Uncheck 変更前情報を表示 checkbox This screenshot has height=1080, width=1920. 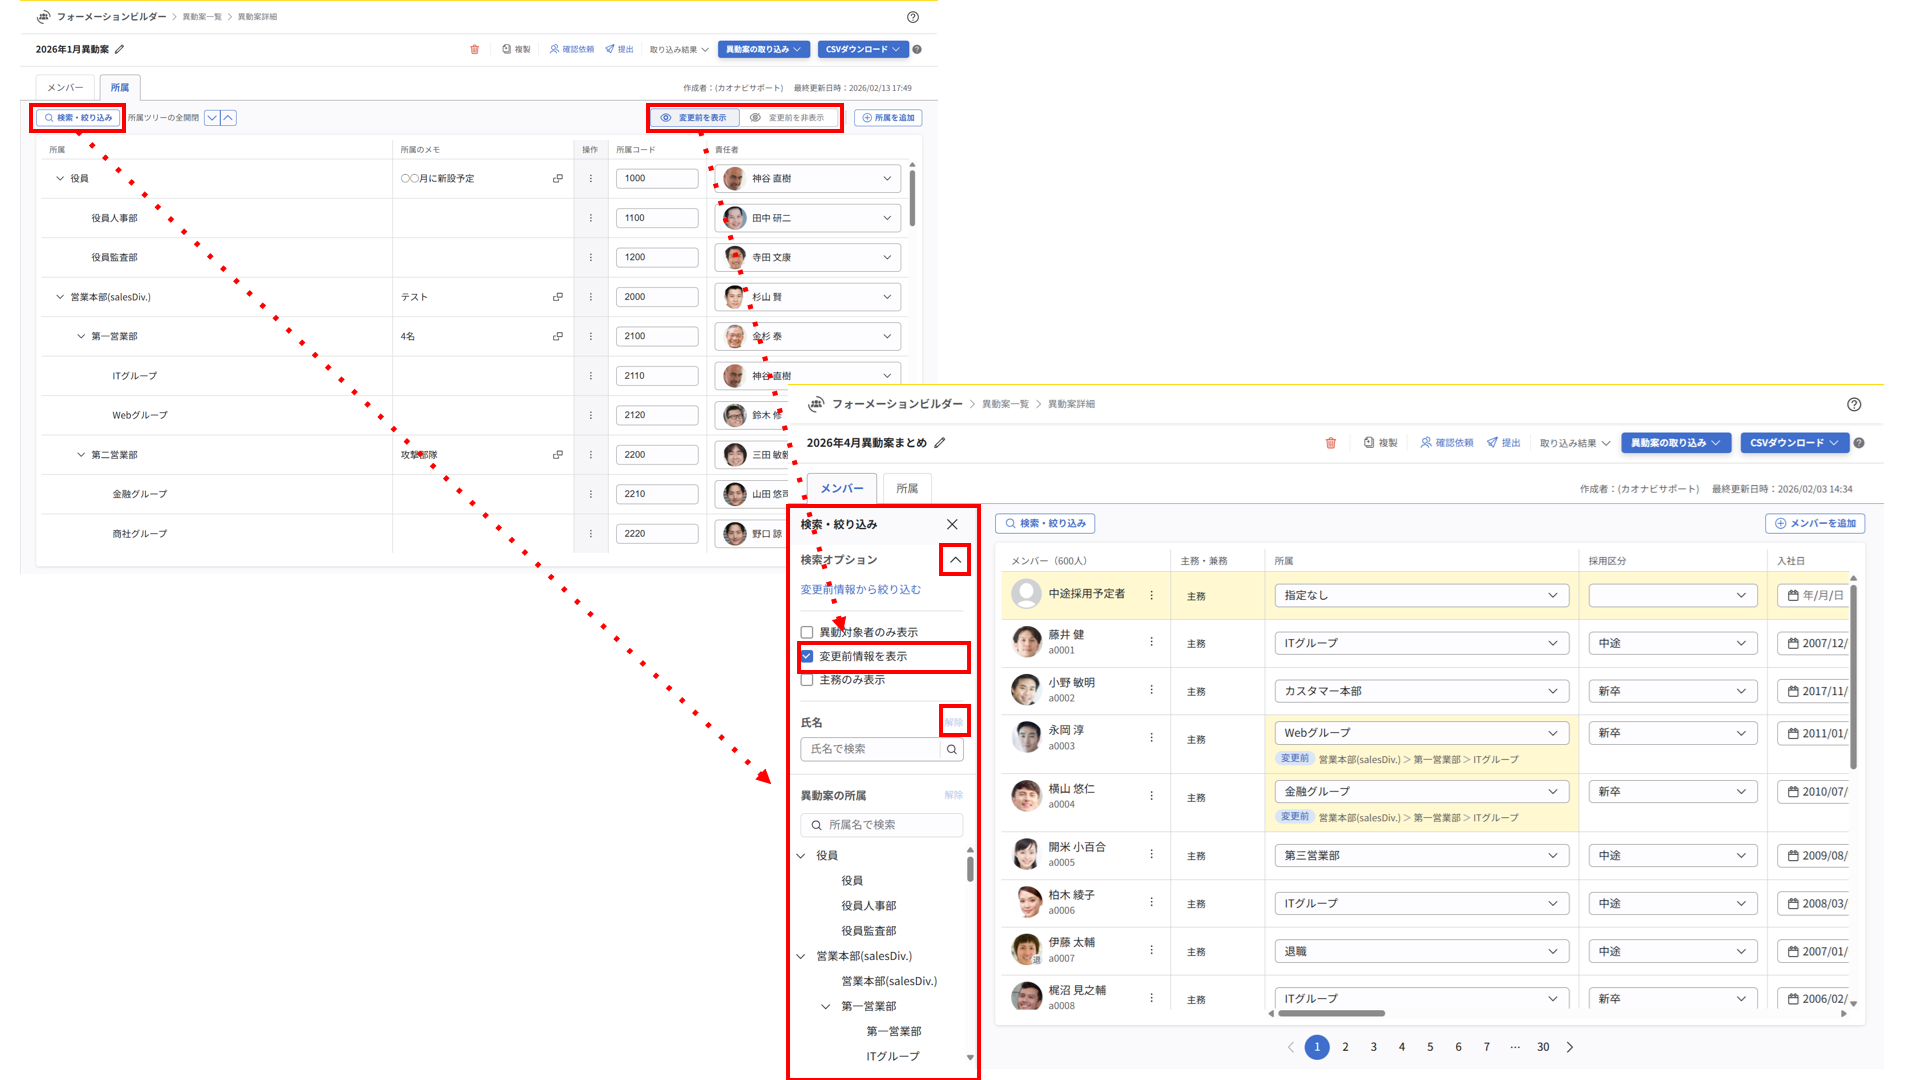pyautogui.click(x=807, y=657)
